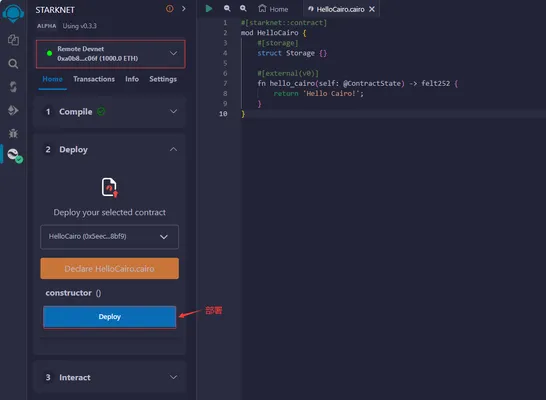The width and height of the screenshot is (546, 400).
Task: Switch to the Transactions tab
Action: 94,79
